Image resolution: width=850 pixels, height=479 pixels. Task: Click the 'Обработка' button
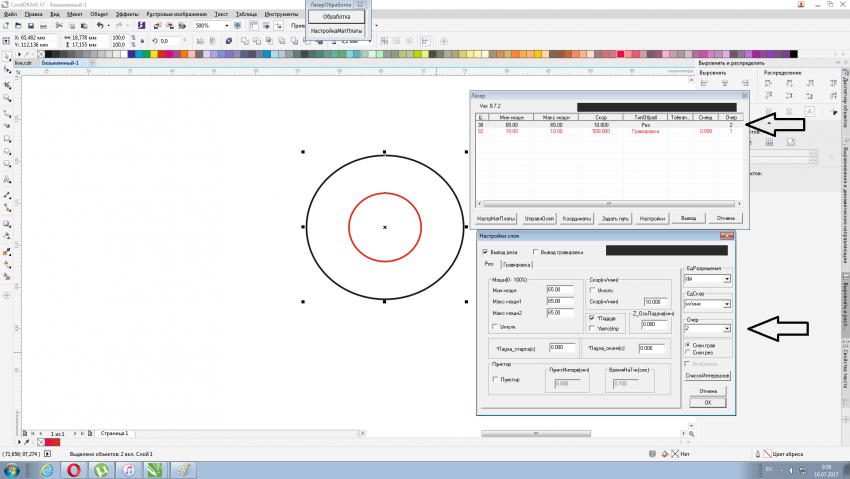[x=337, y=17]
